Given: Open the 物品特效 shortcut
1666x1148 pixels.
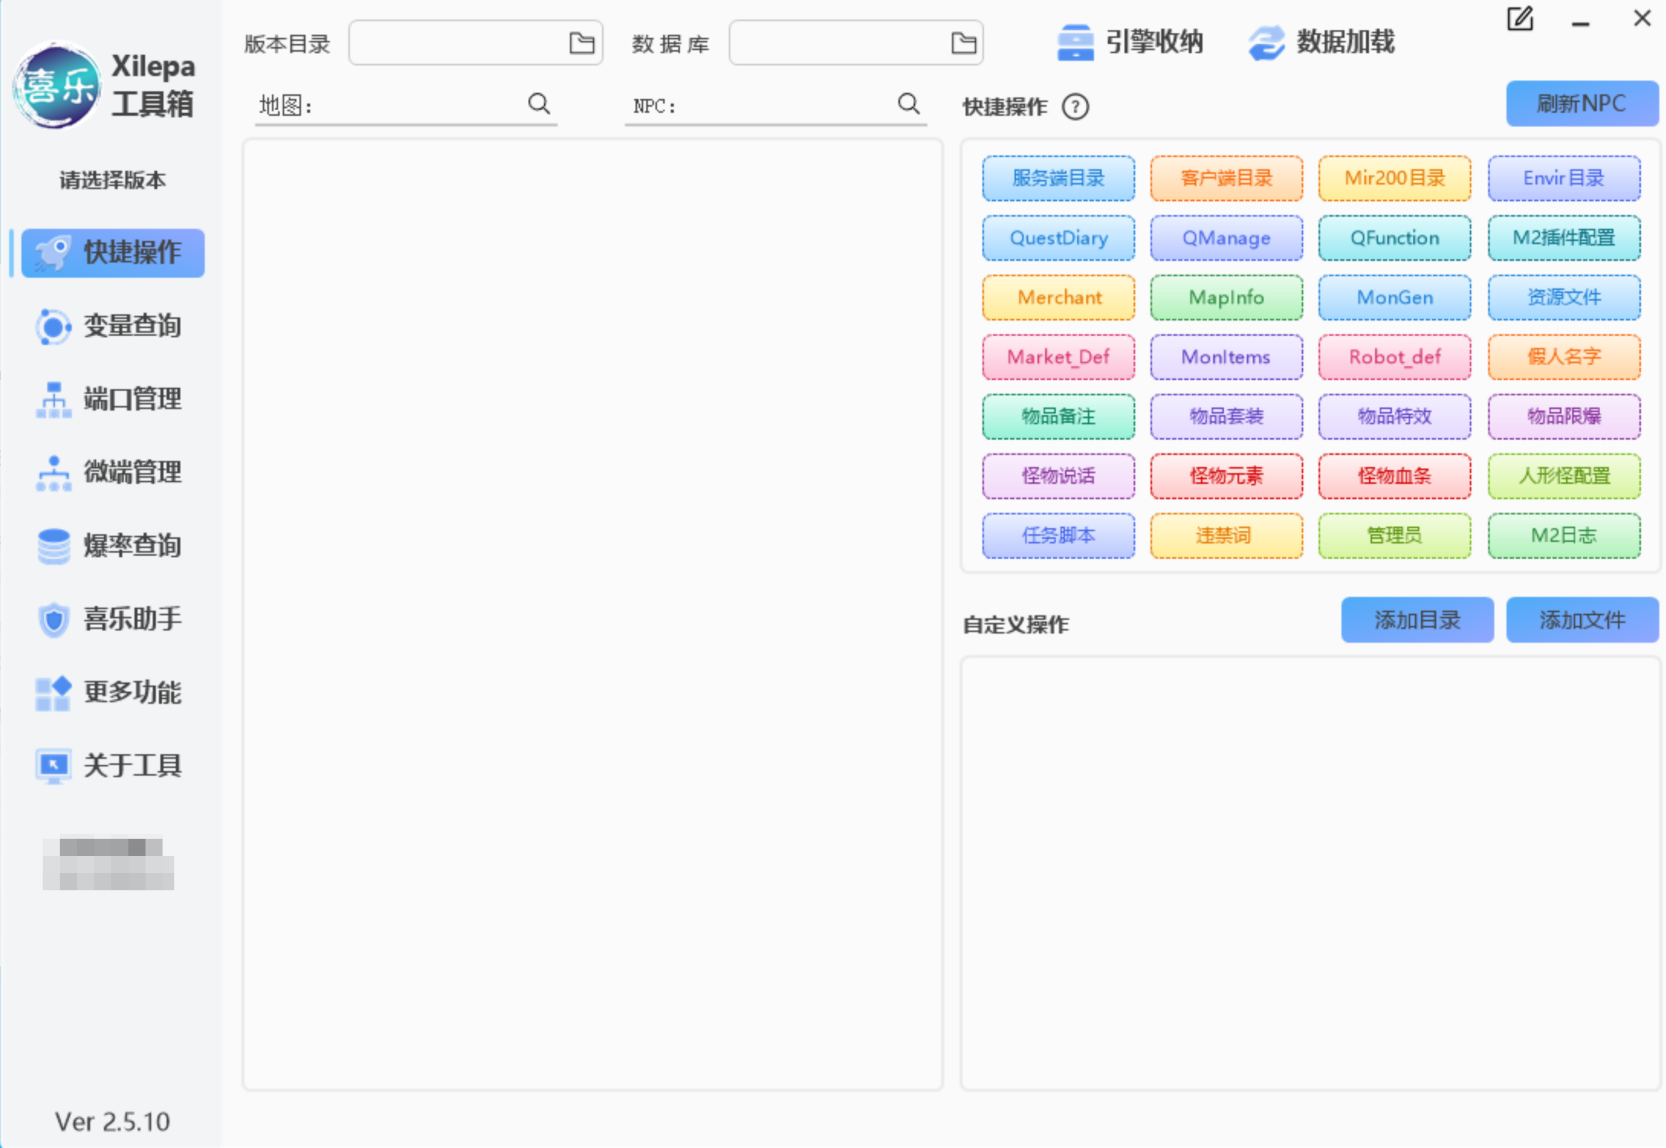Looking at the screenshot, I should pos(1394,416).
